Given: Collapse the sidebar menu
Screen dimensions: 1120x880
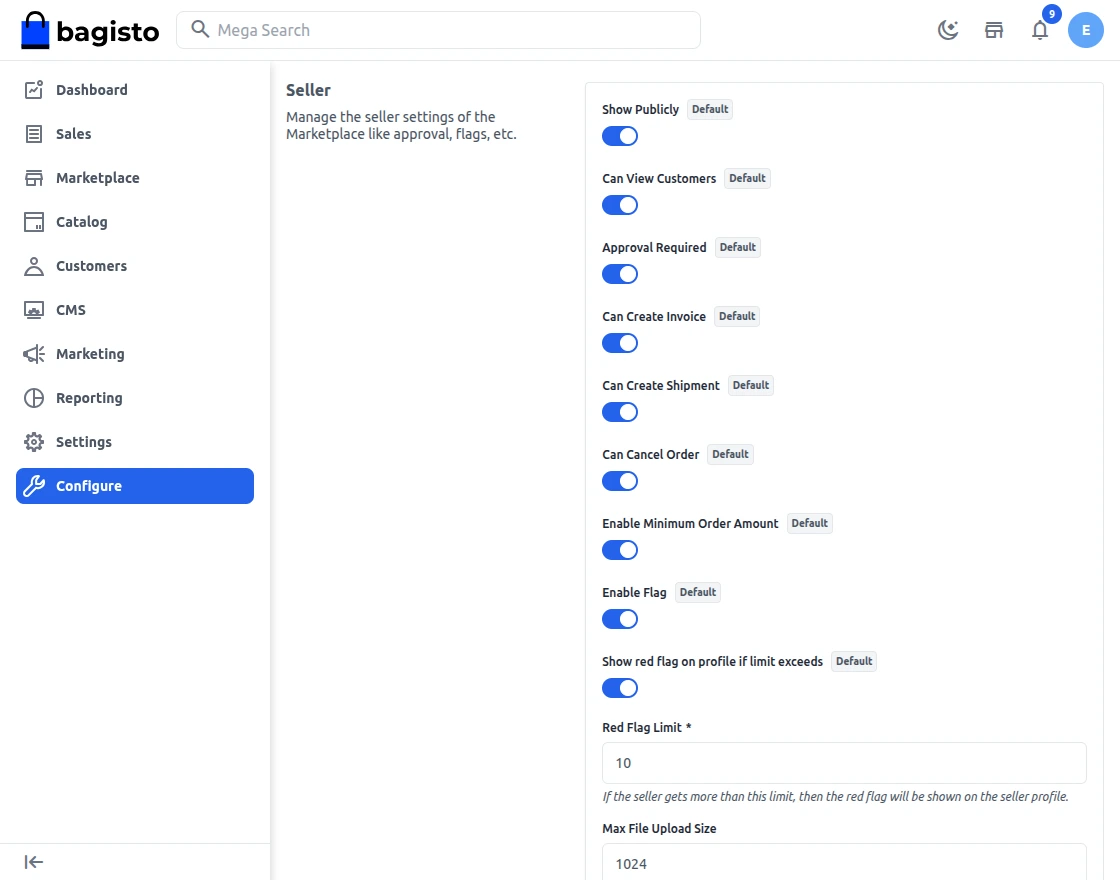Looking at the screenshot, I should pos(34,862).
